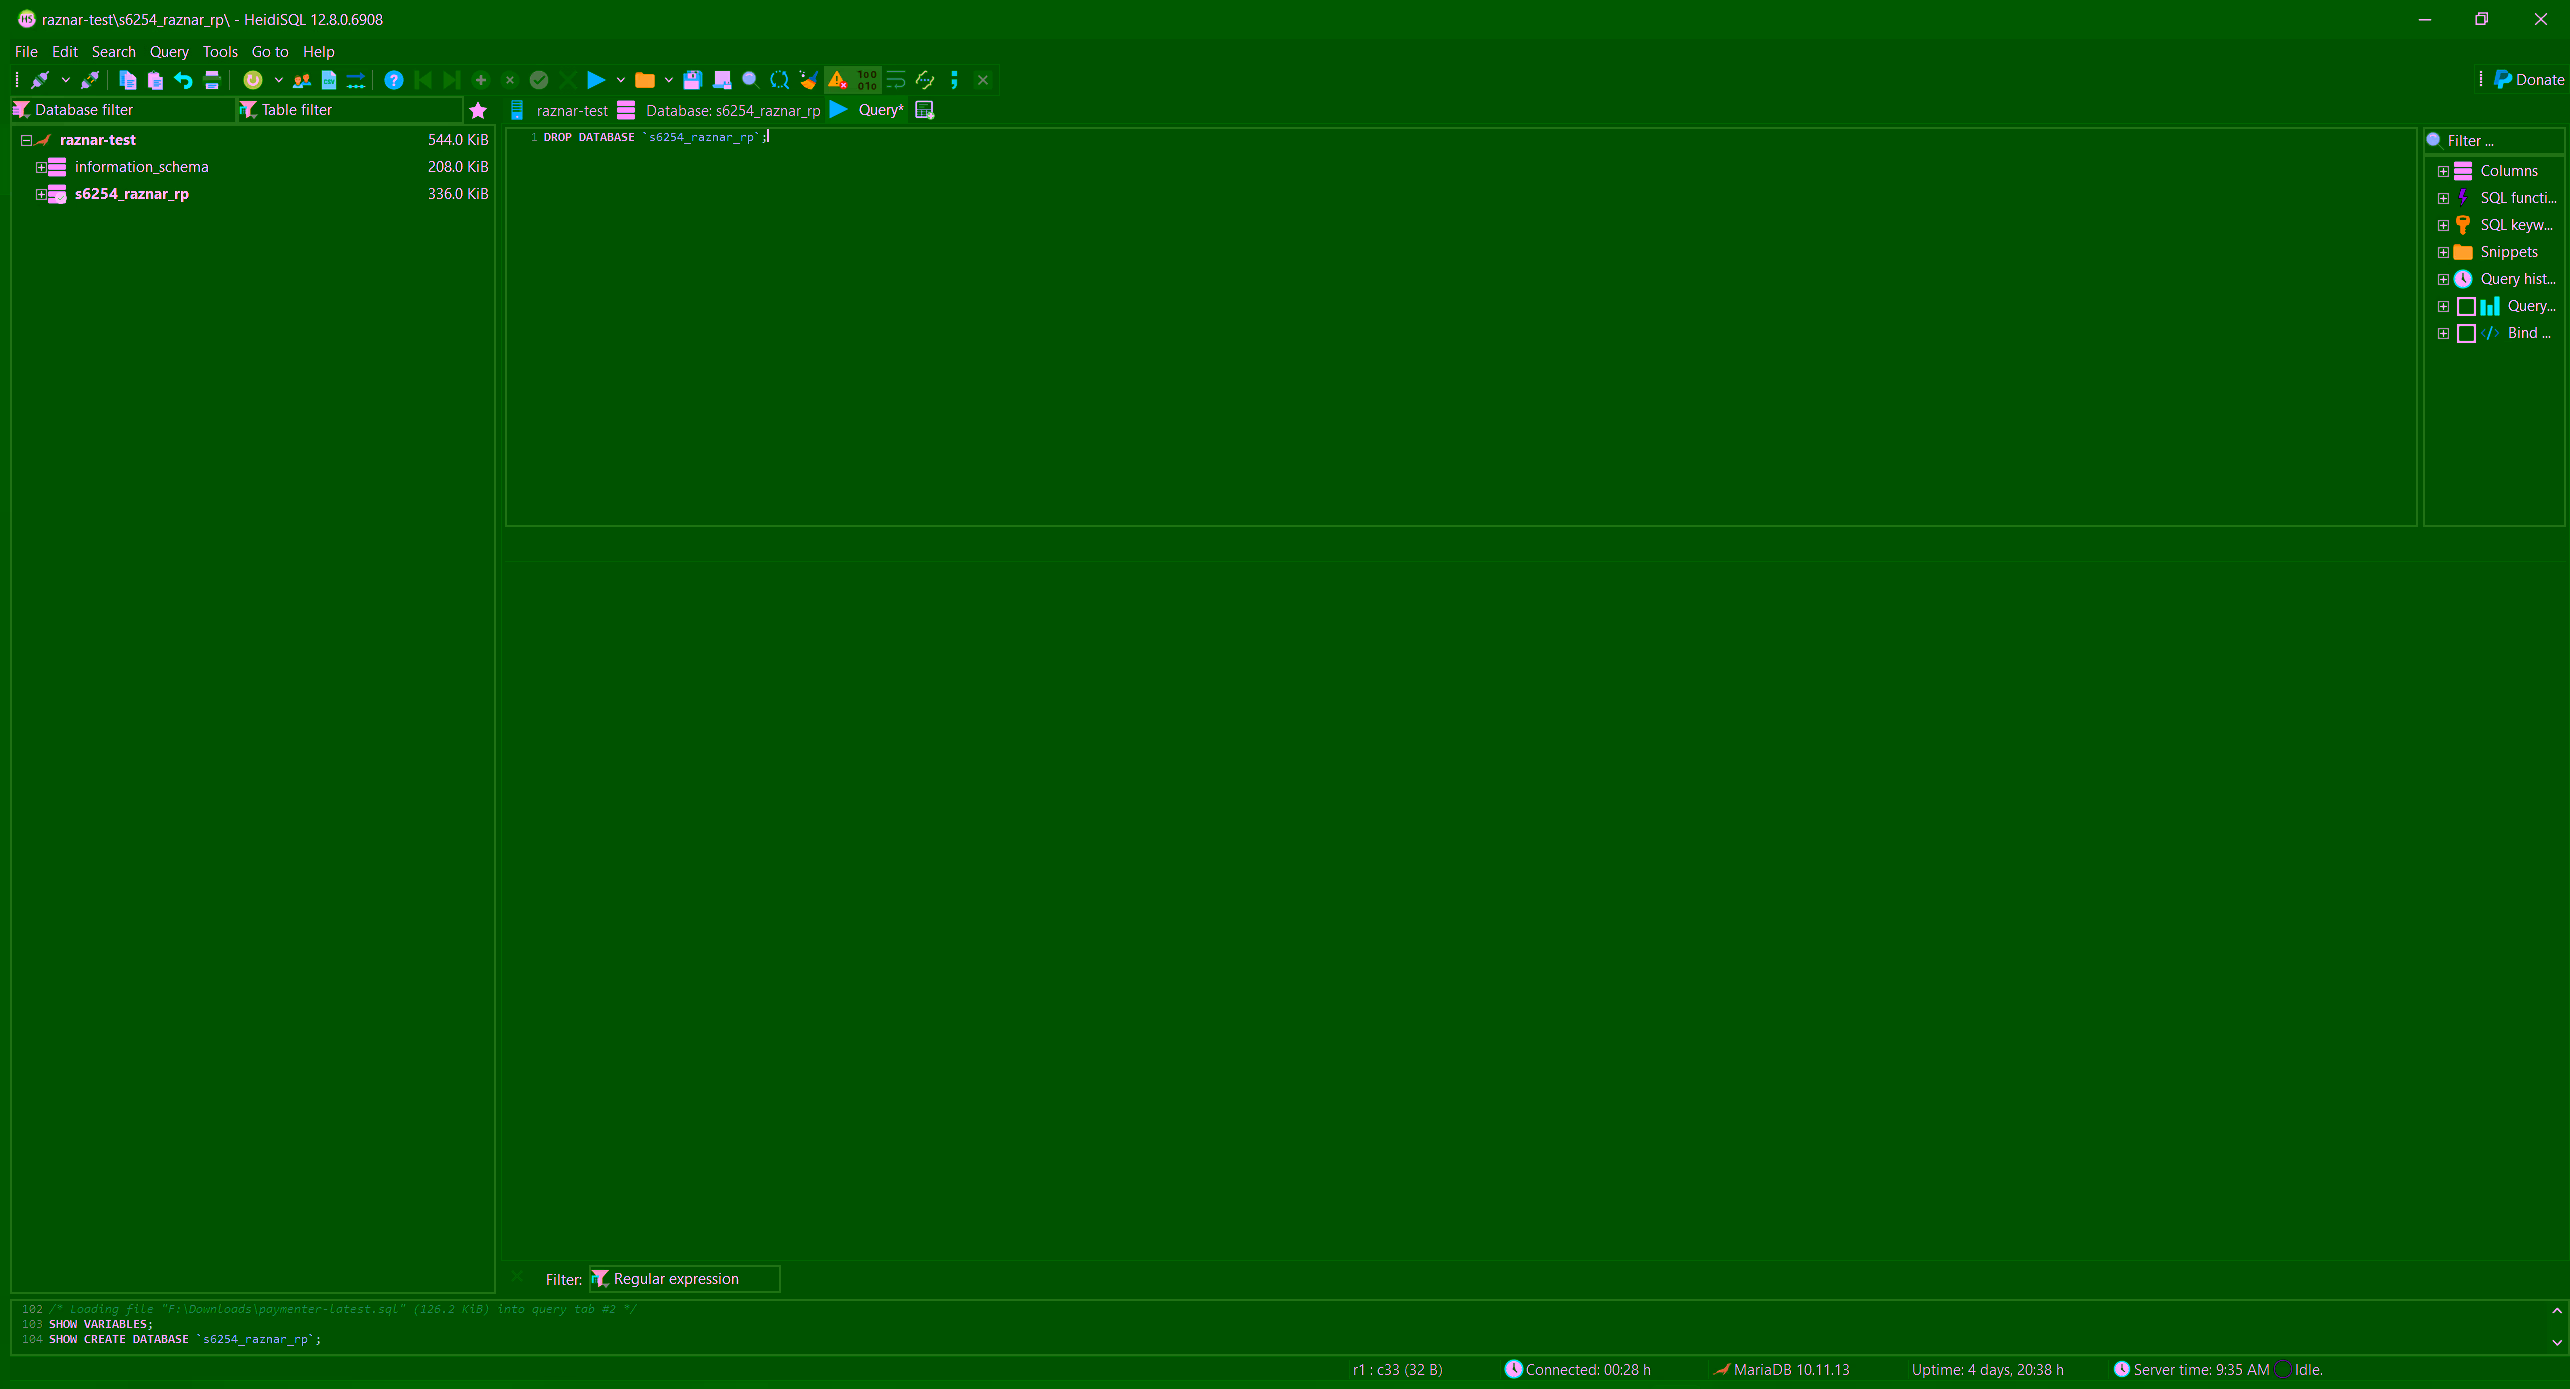This screenshot has width=2570, height=1389.
Task: Click the paste icon in toolbar
Action: [155, 80]
